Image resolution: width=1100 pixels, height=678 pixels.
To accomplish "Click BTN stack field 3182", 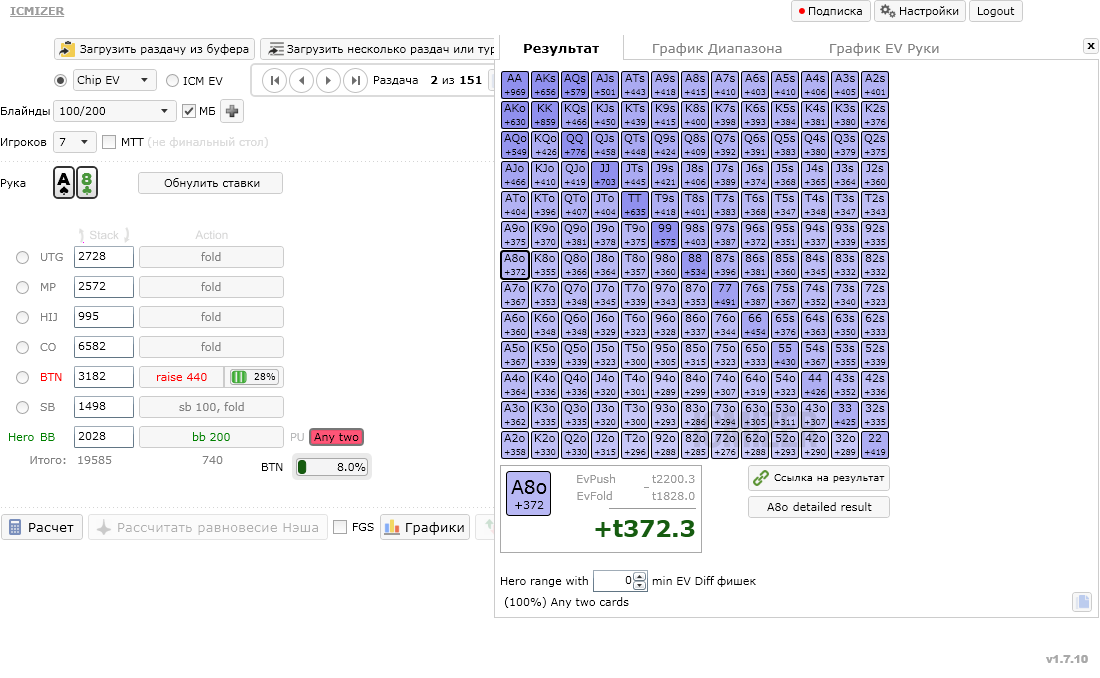I will point(104,377).
